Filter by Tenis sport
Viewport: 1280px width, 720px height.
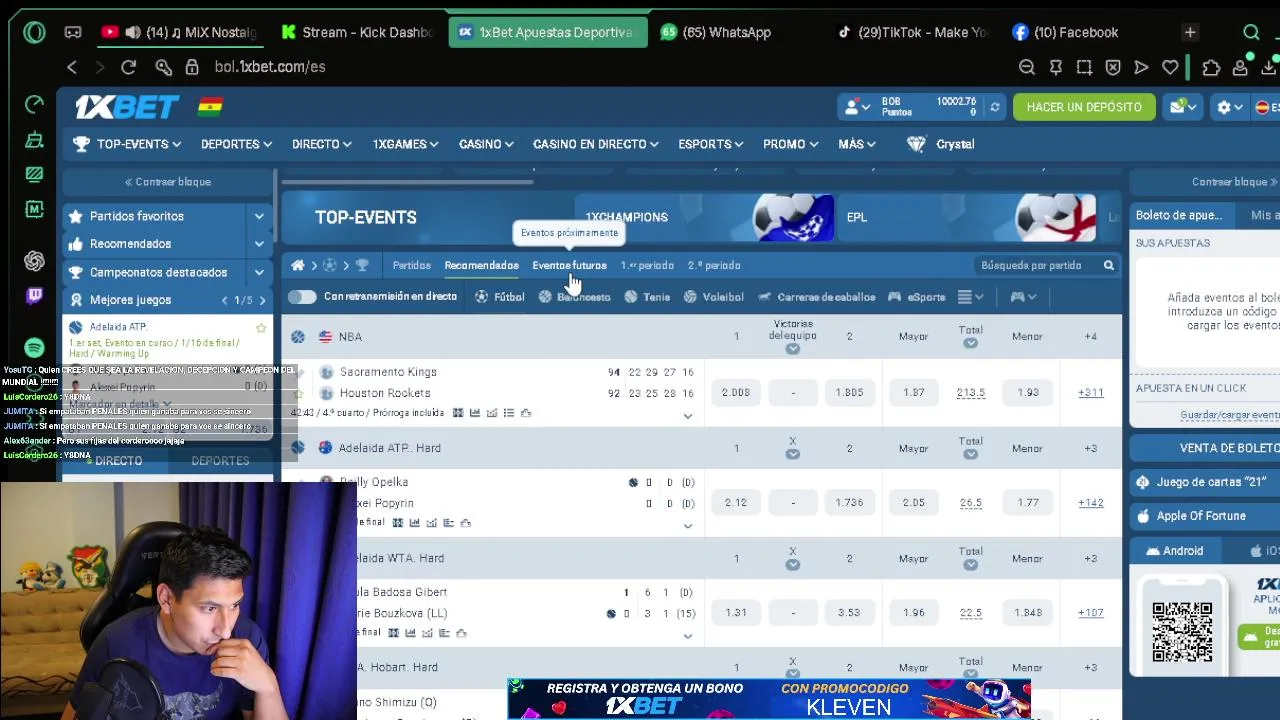point(647,297)
